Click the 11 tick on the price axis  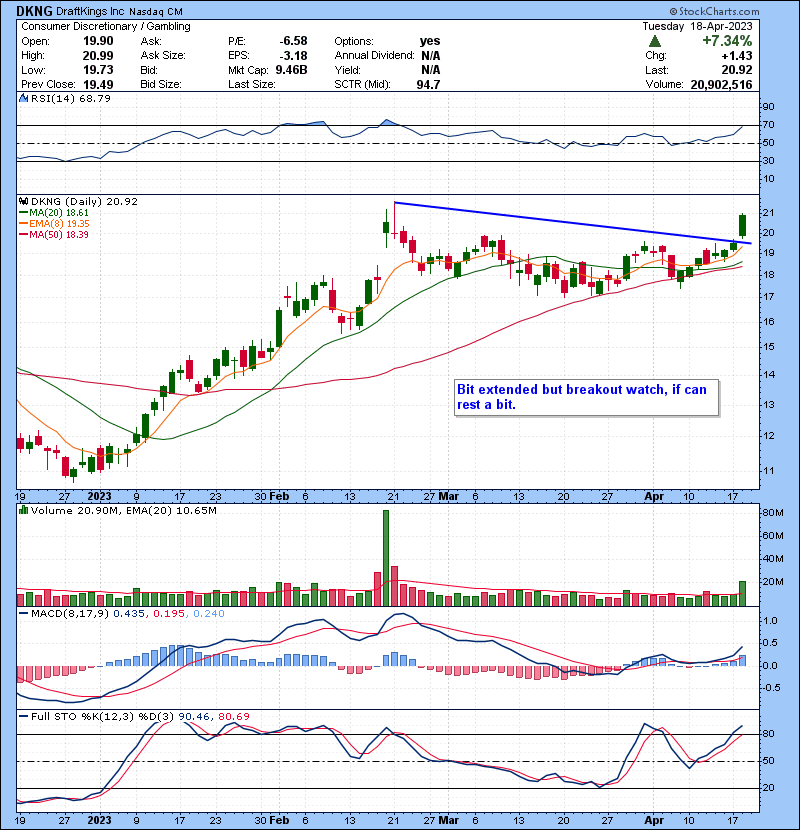point(768,471)
